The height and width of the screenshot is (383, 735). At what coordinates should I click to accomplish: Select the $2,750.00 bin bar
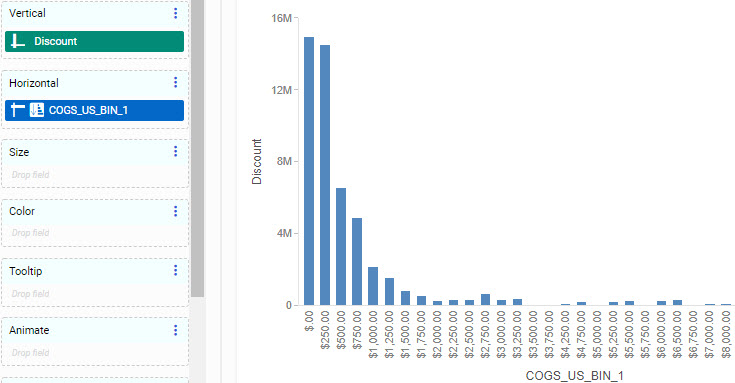click(x=485, y=300)
